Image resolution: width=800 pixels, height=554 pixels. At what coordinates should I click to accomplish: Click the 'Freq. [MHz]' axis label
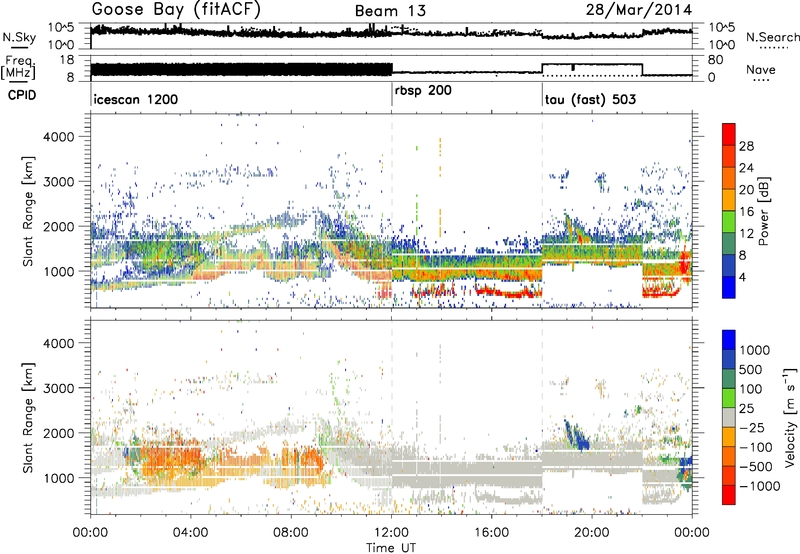pyautogui.click(x=18, y=68)
